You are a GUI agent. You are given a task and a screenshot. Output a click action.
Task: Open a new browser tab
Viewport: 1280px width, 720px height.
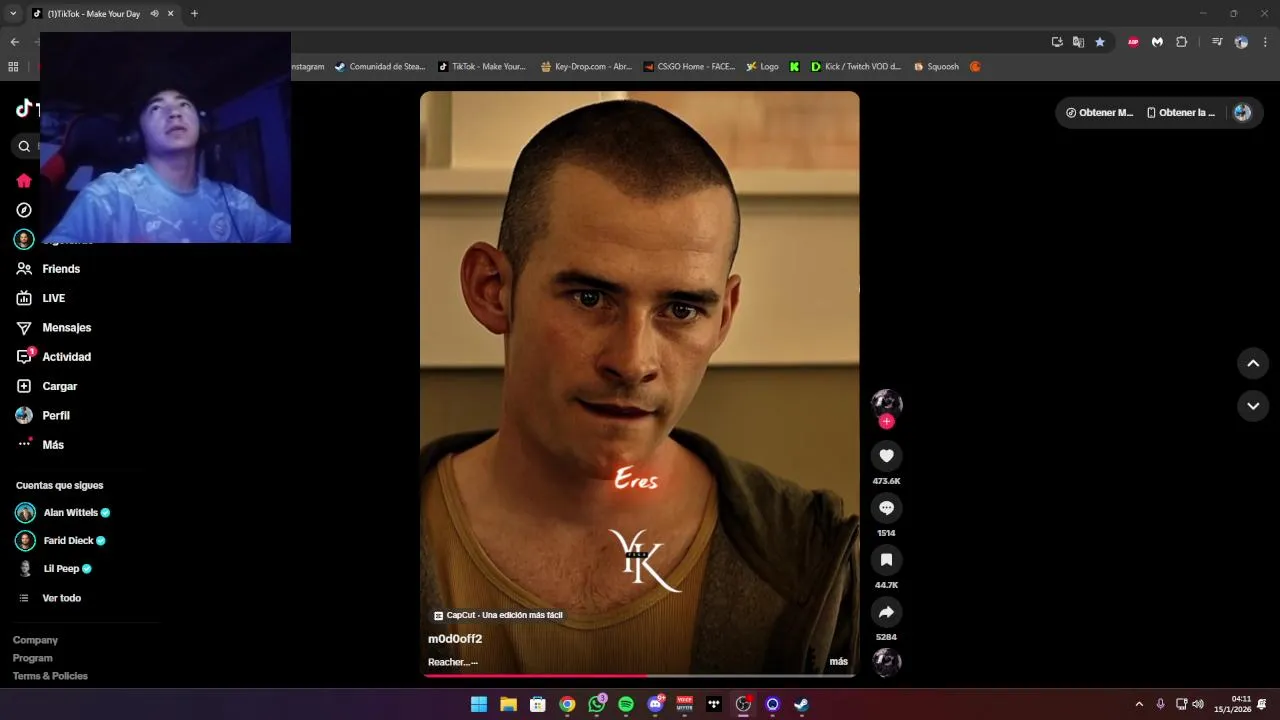tap(194, 14)
